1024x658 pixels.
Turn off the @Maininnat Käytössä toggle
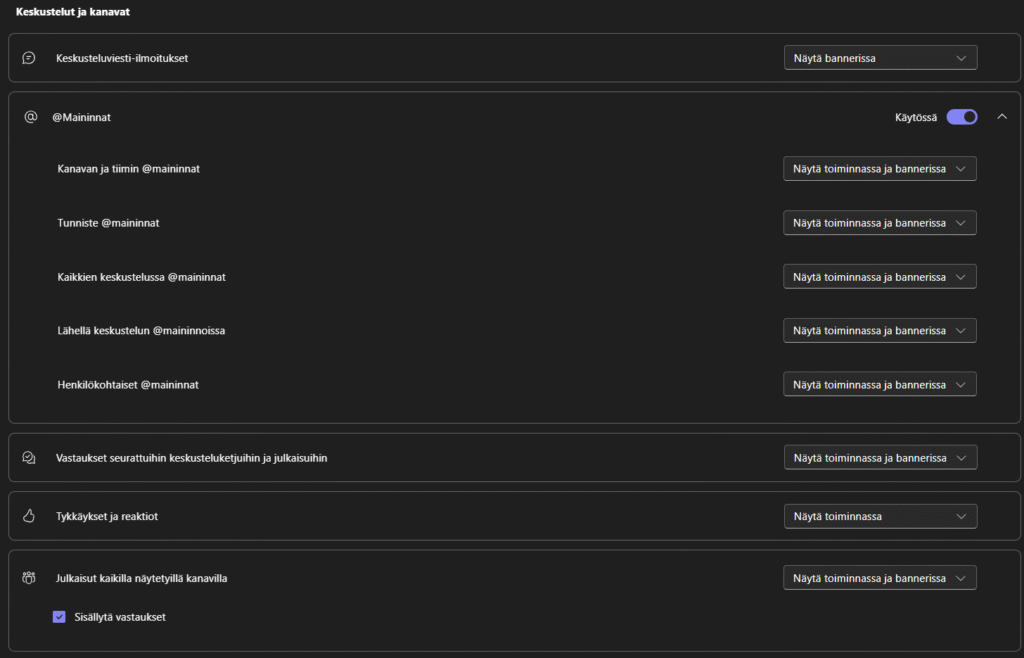[x=961, y=117]
